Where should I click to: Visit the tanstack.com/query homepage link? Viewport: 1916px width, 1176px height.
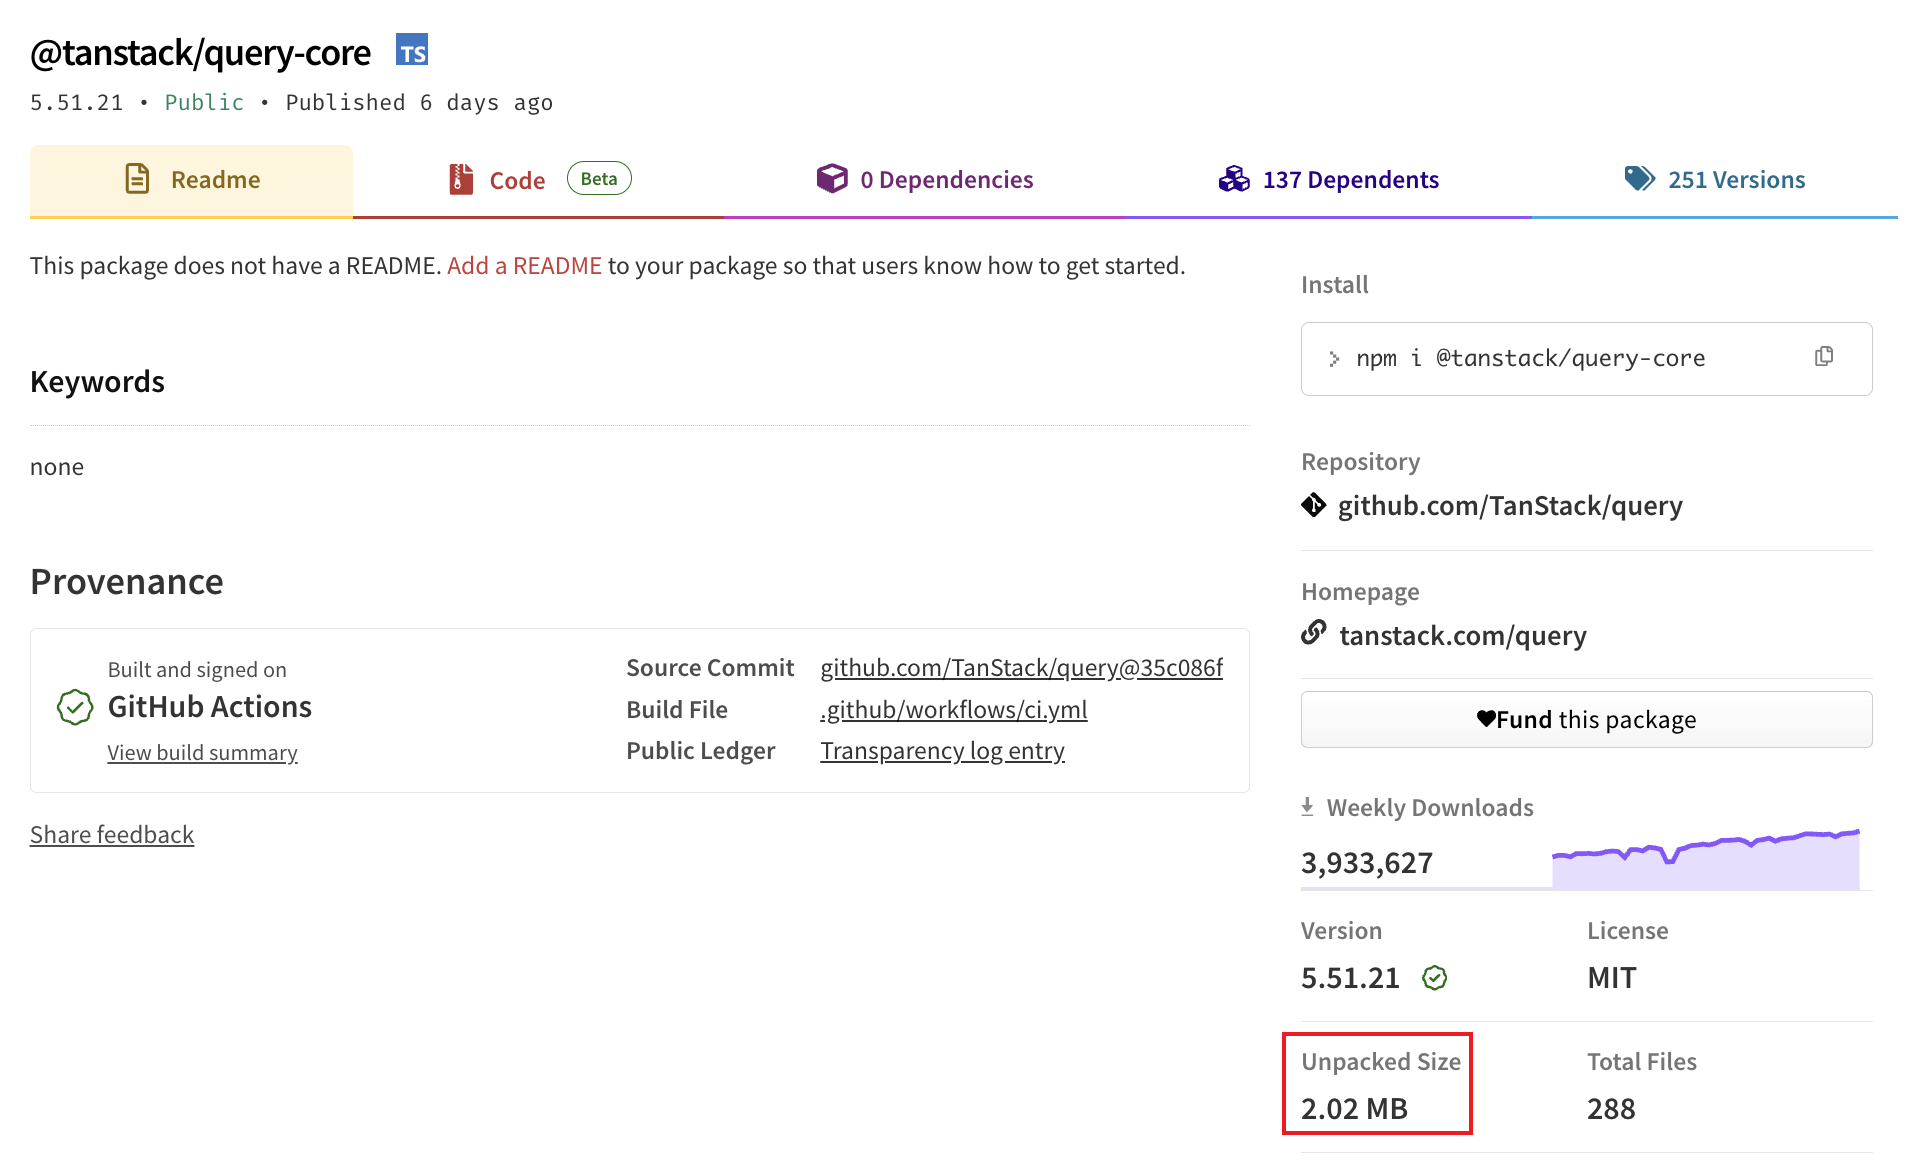pos(1462,636)
